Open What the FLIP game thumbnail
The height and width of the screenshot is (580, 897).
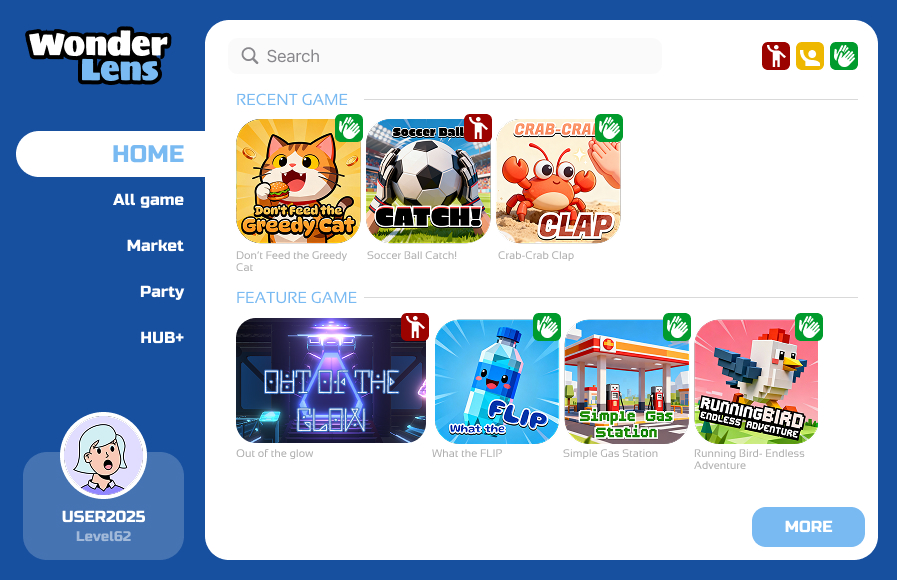tap(497, 381)
